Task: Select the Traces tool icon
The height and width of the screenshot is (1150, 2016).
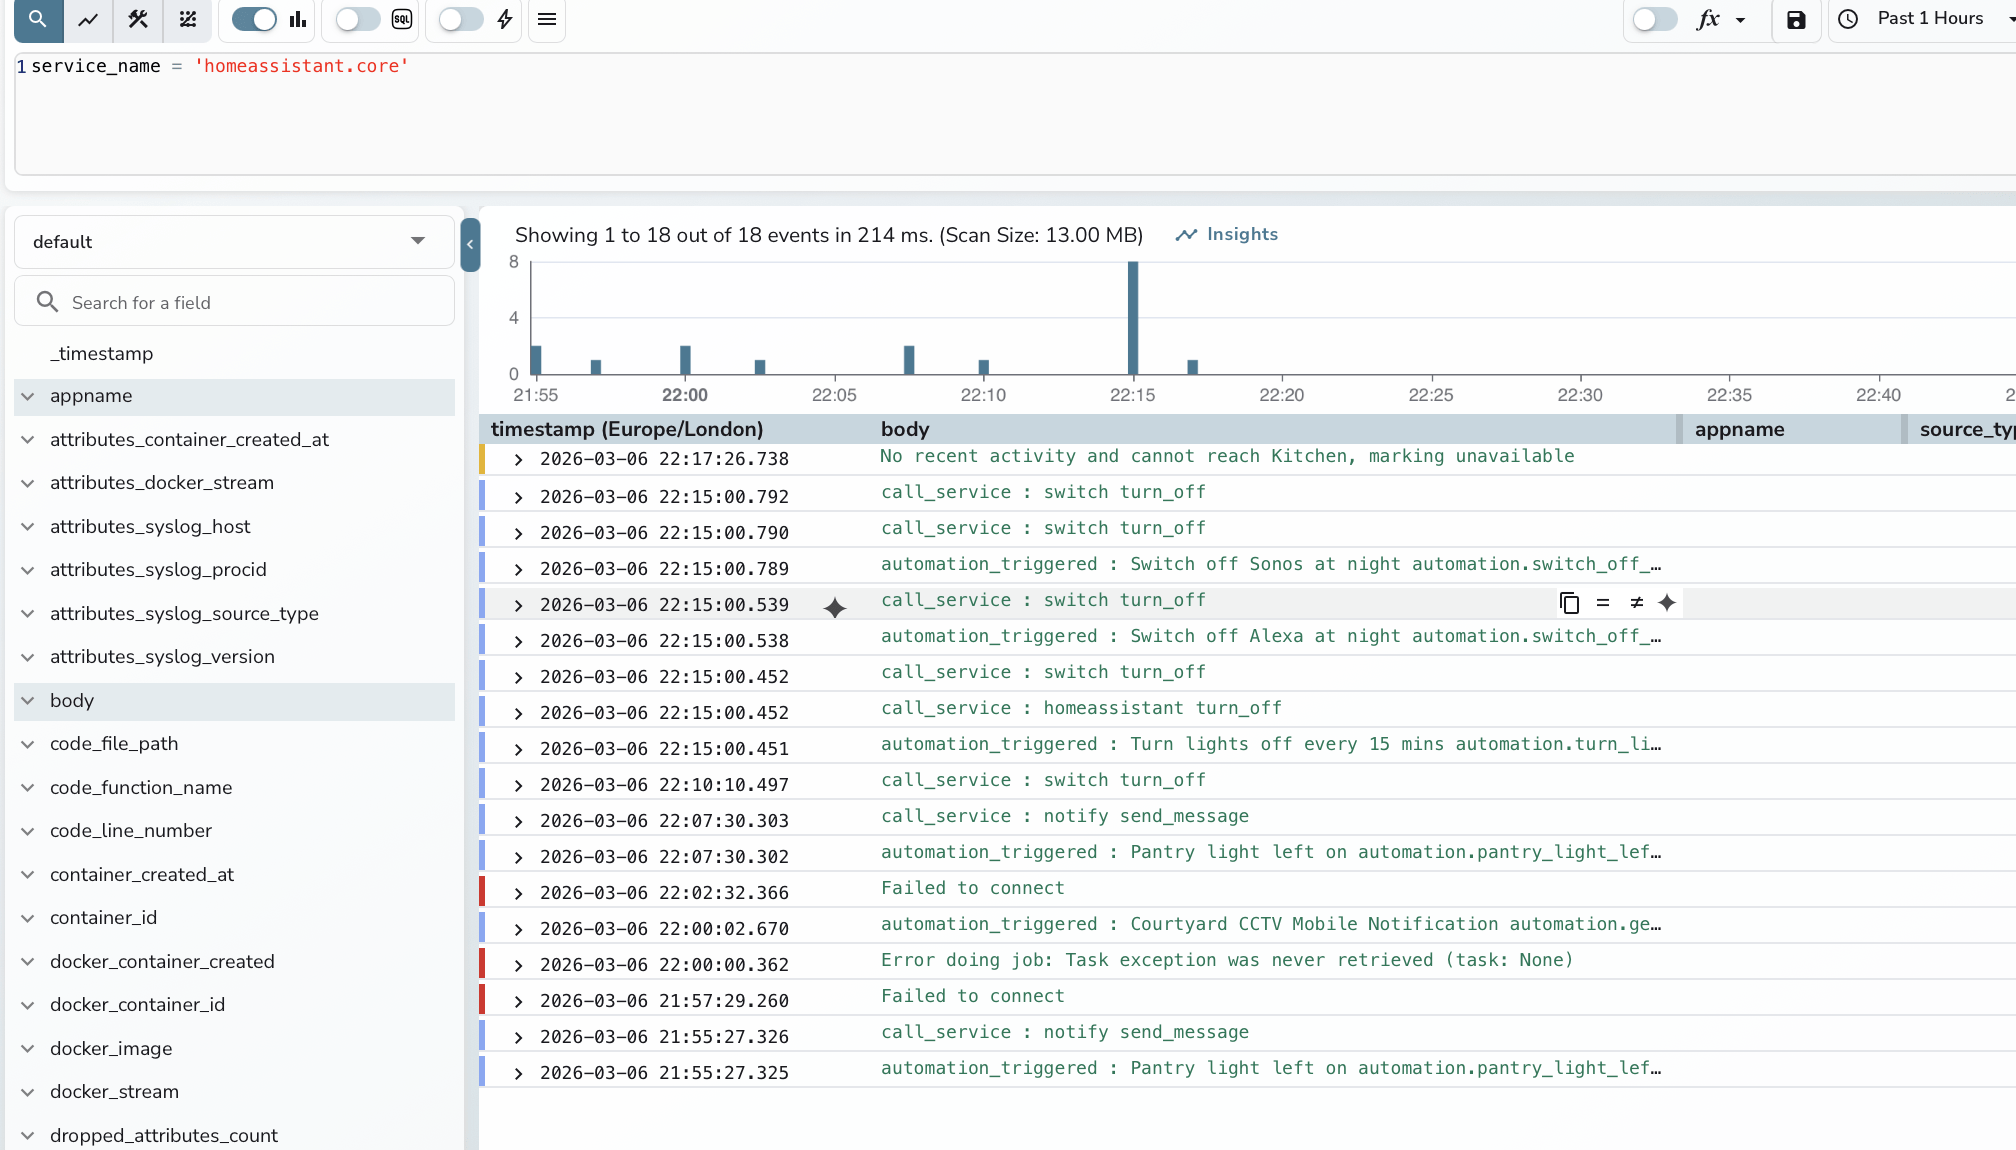Action: click(x=137, y=19)
